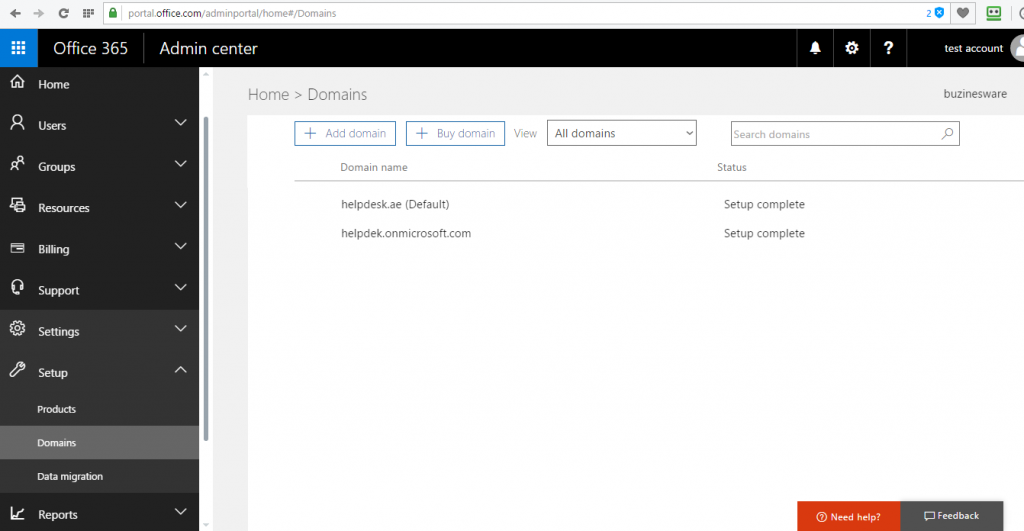Click the Buy domain button
The height and width of the screenshot is (531, 1024).
tap(455, 133)
